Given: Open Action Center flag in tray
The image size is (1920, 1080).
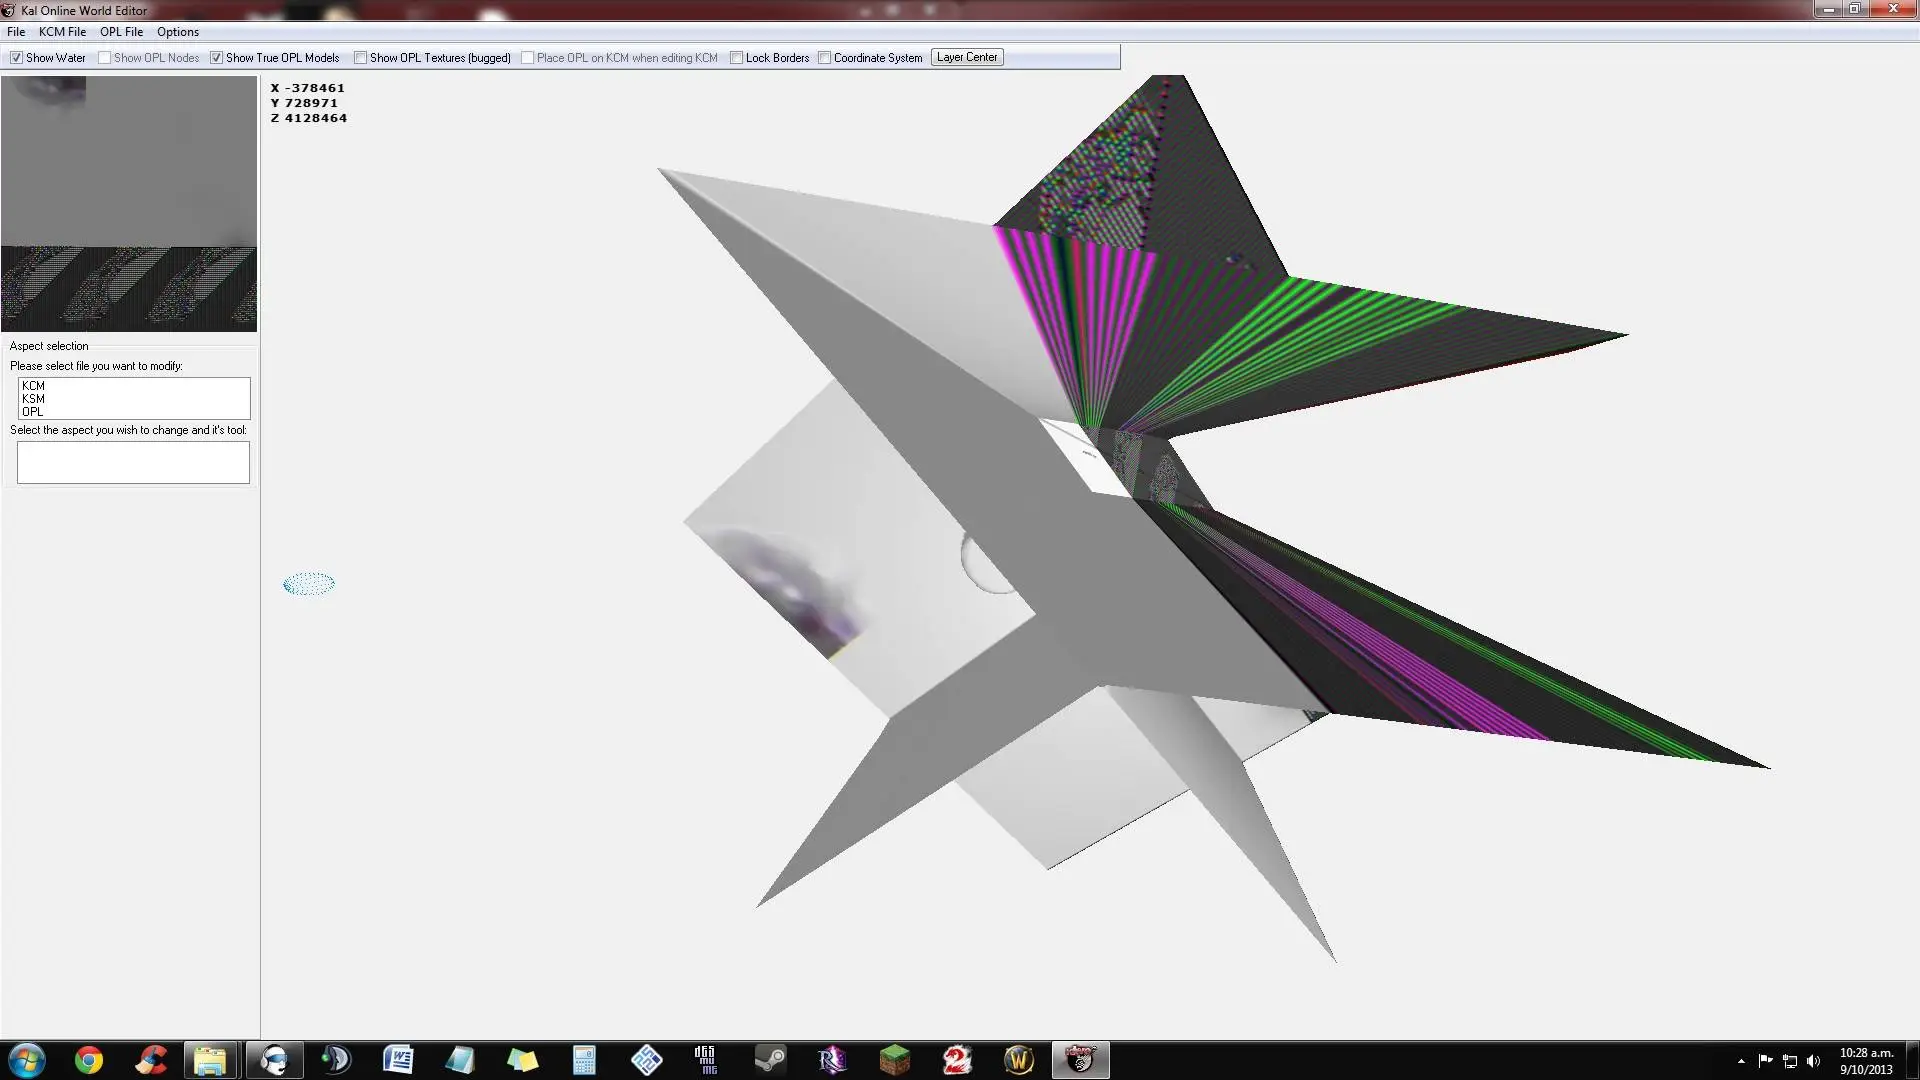Looking at the screenshot, I should click(x=1765, y=1061).
